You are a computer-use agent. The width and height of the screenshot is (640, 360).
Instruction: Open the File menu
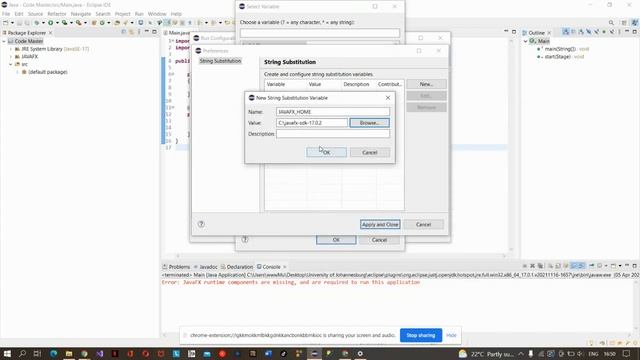tap(6, 14)
